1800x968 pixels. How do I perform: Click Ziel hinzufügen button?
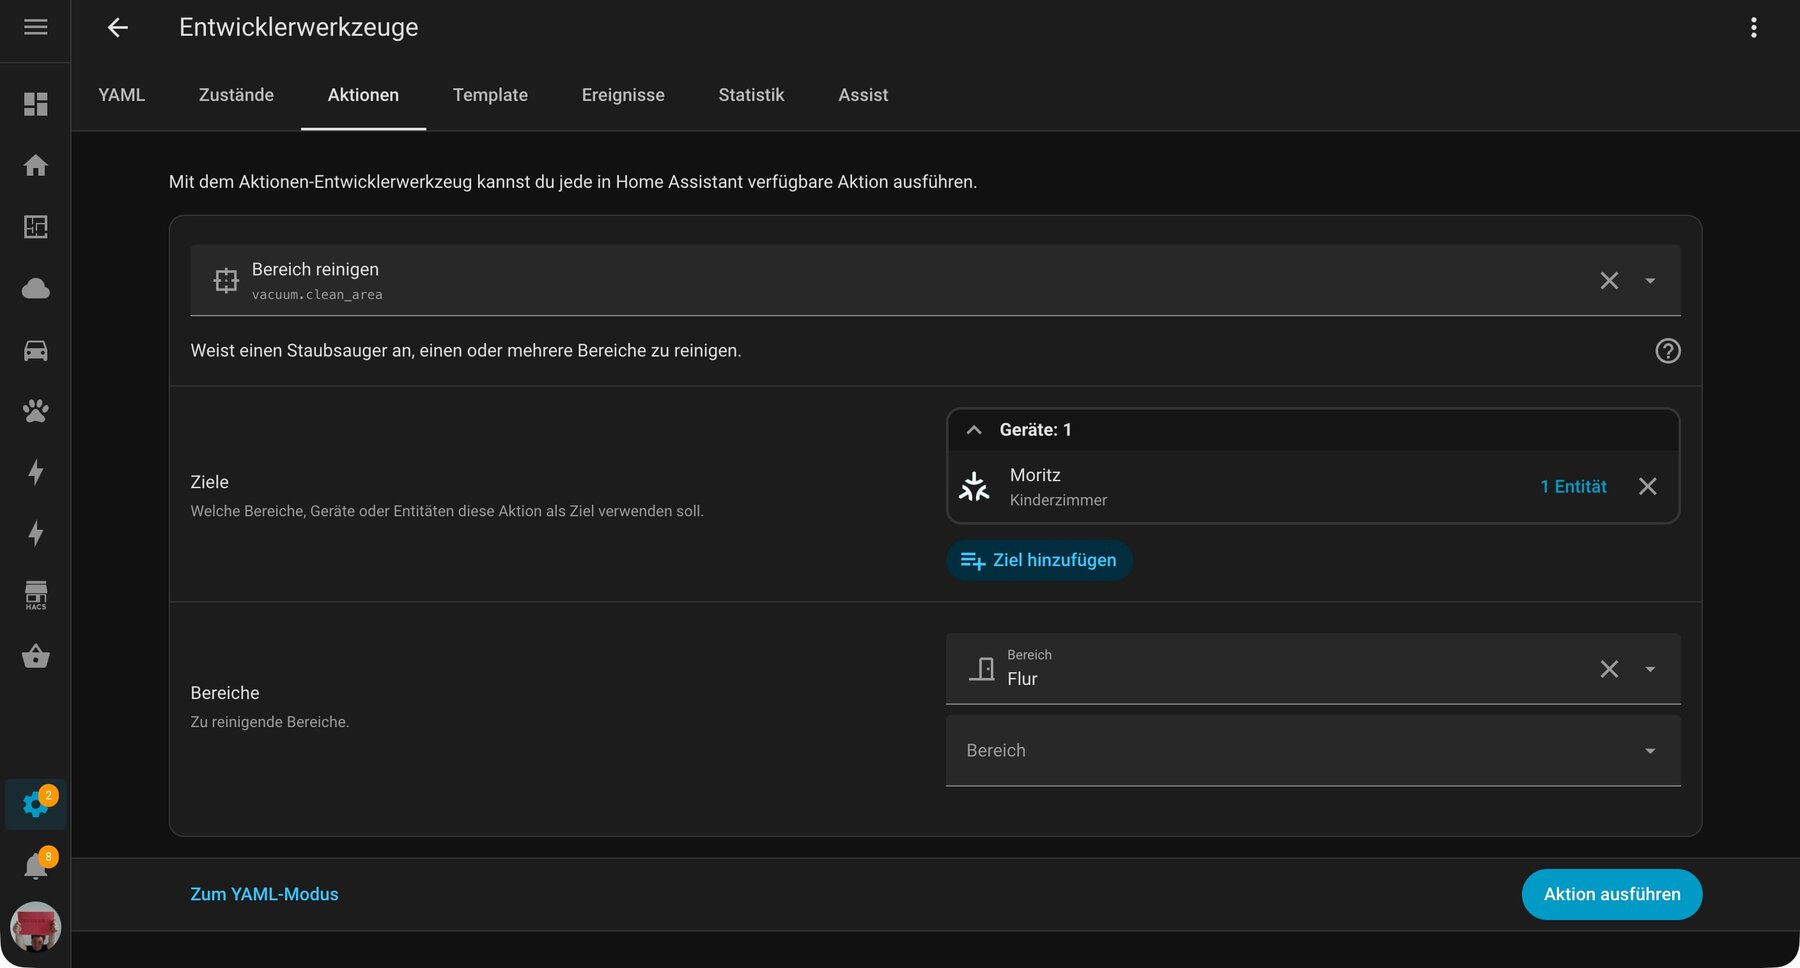pos(1039,560)
